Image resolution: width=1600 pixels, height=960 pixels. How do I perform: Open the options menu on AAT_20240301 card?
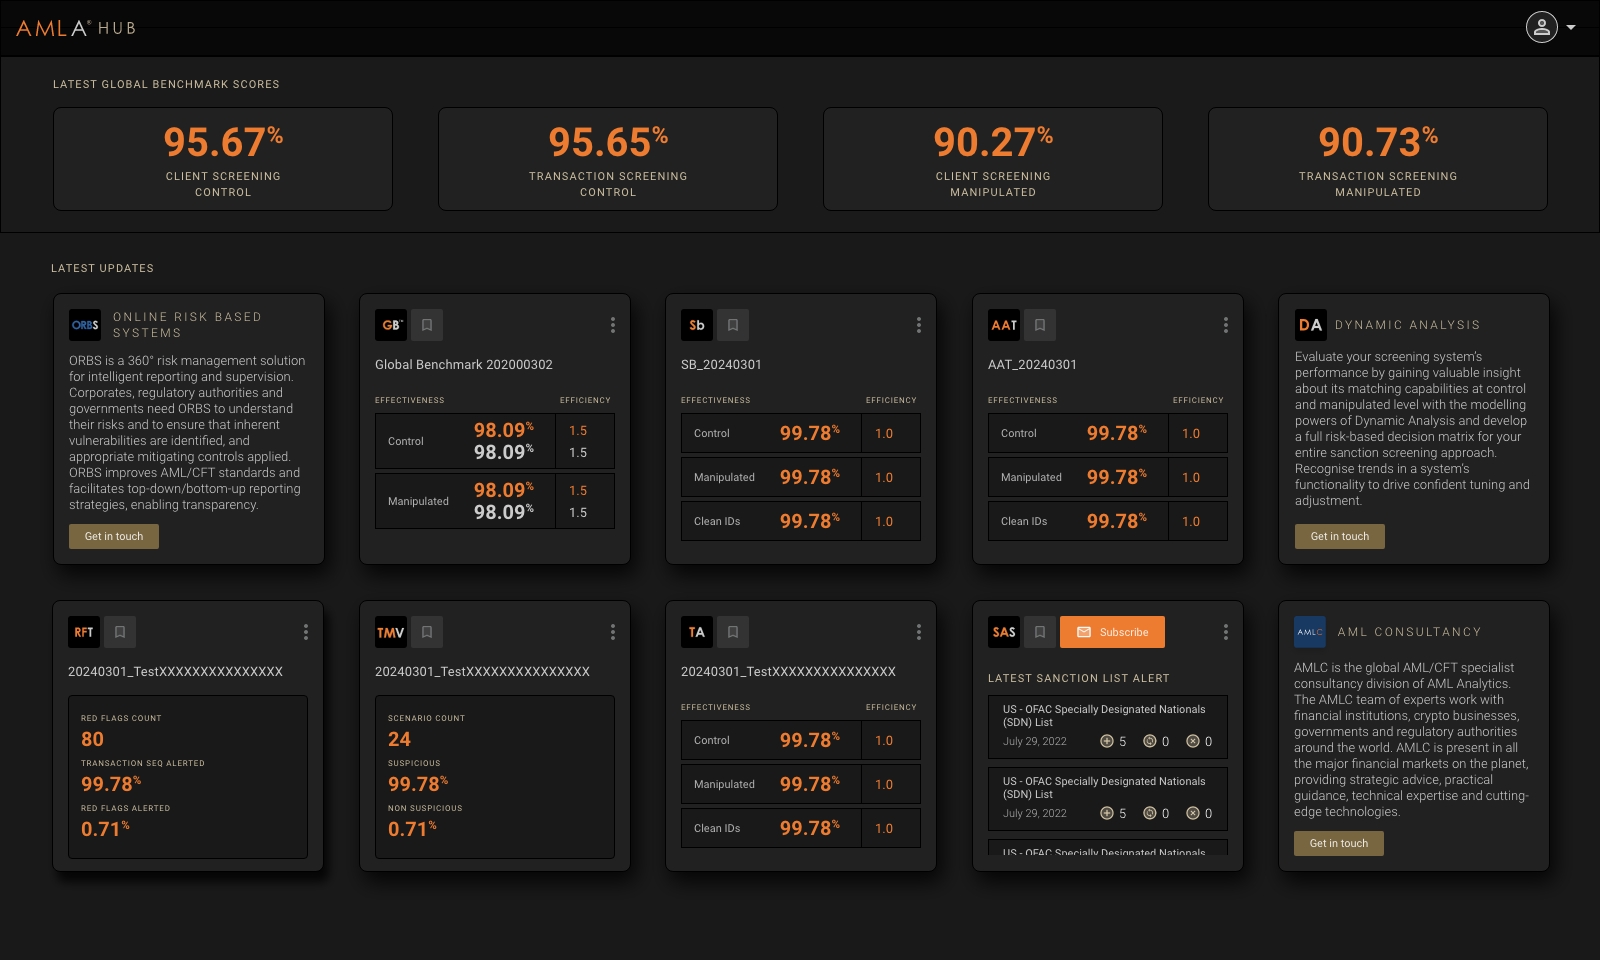[1226, 324]
